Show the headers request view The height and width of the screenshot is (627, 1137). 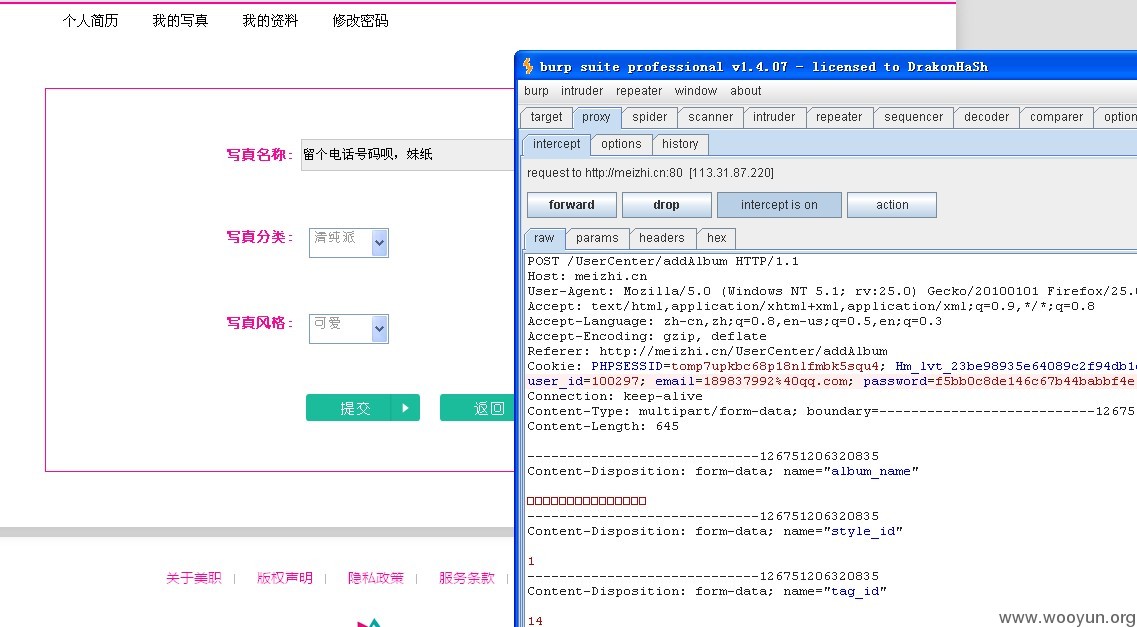click(661, 238)
